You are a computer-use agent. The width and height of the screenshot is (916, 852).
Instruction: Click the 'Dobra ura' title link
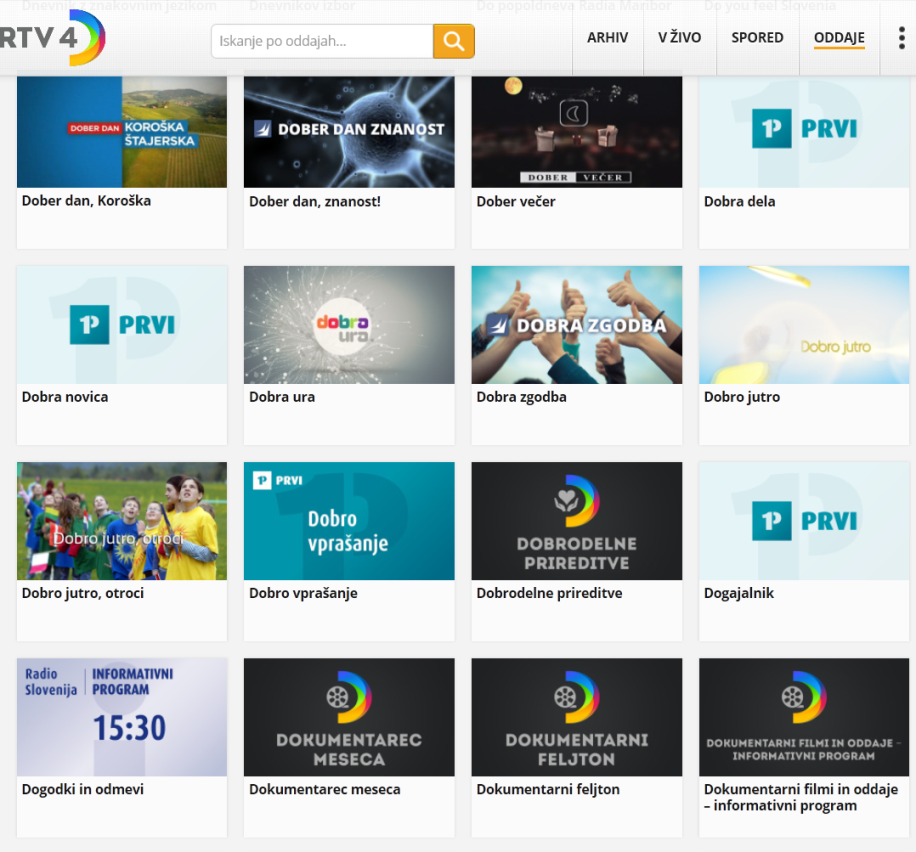click(x=282, y=397)
